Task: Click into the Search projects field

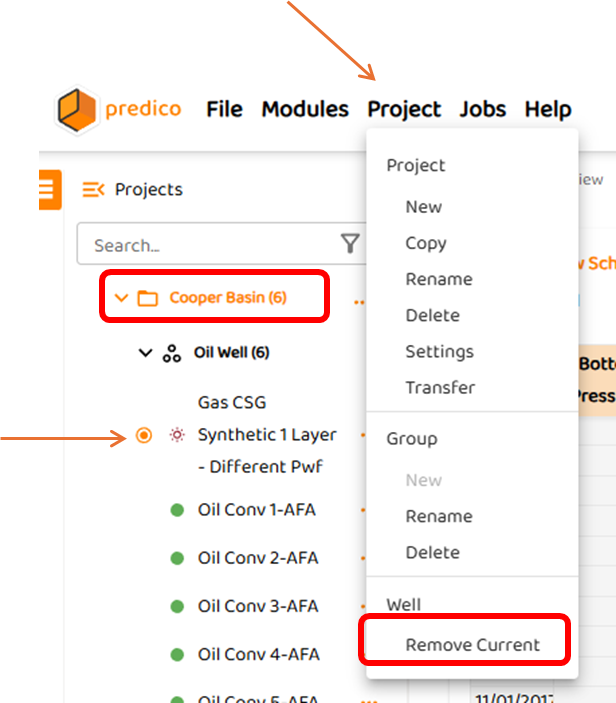Action: pyautogui.click(x=210, y=245)
